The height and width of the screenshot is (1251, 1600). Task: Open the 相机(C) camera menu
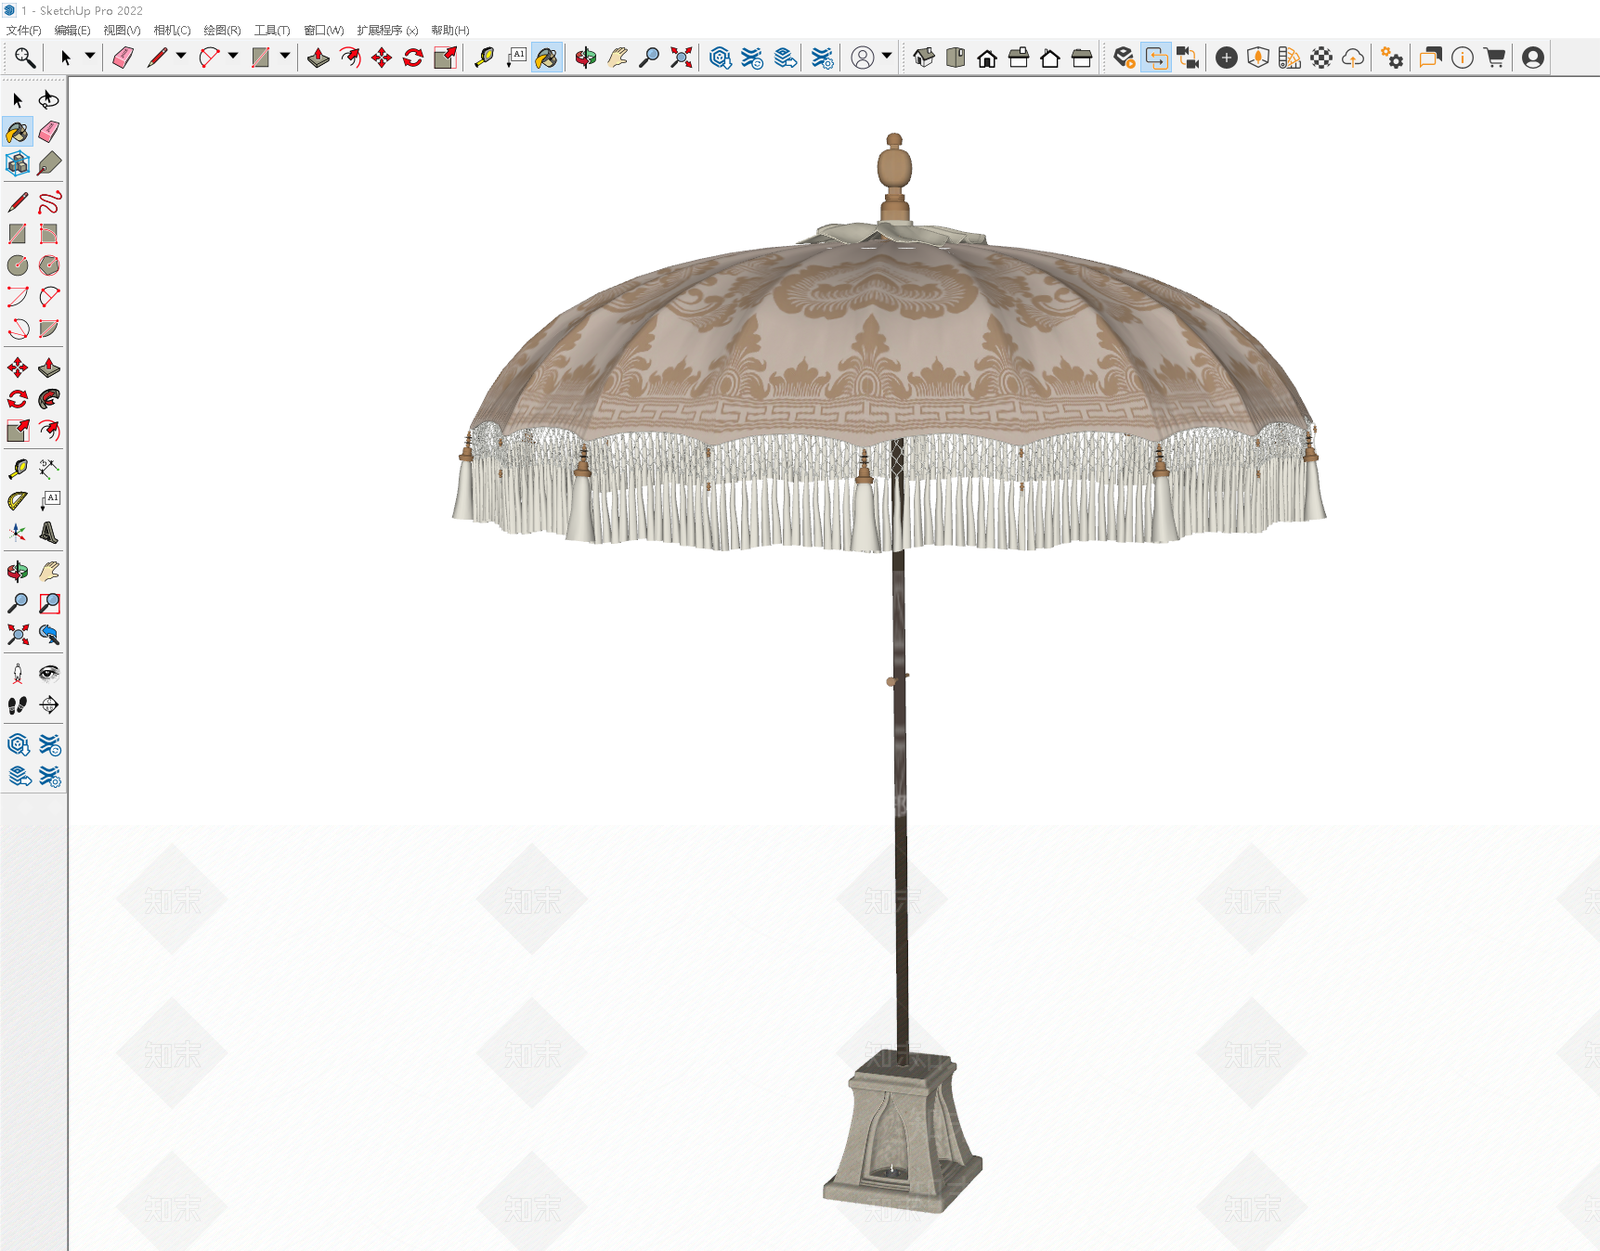click(x=172, y=30)
